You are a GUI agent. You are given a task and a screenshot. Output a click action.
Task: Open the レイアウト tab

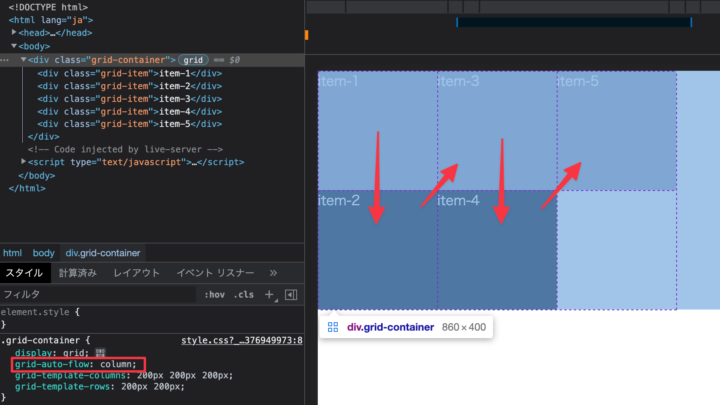[136, 273]
